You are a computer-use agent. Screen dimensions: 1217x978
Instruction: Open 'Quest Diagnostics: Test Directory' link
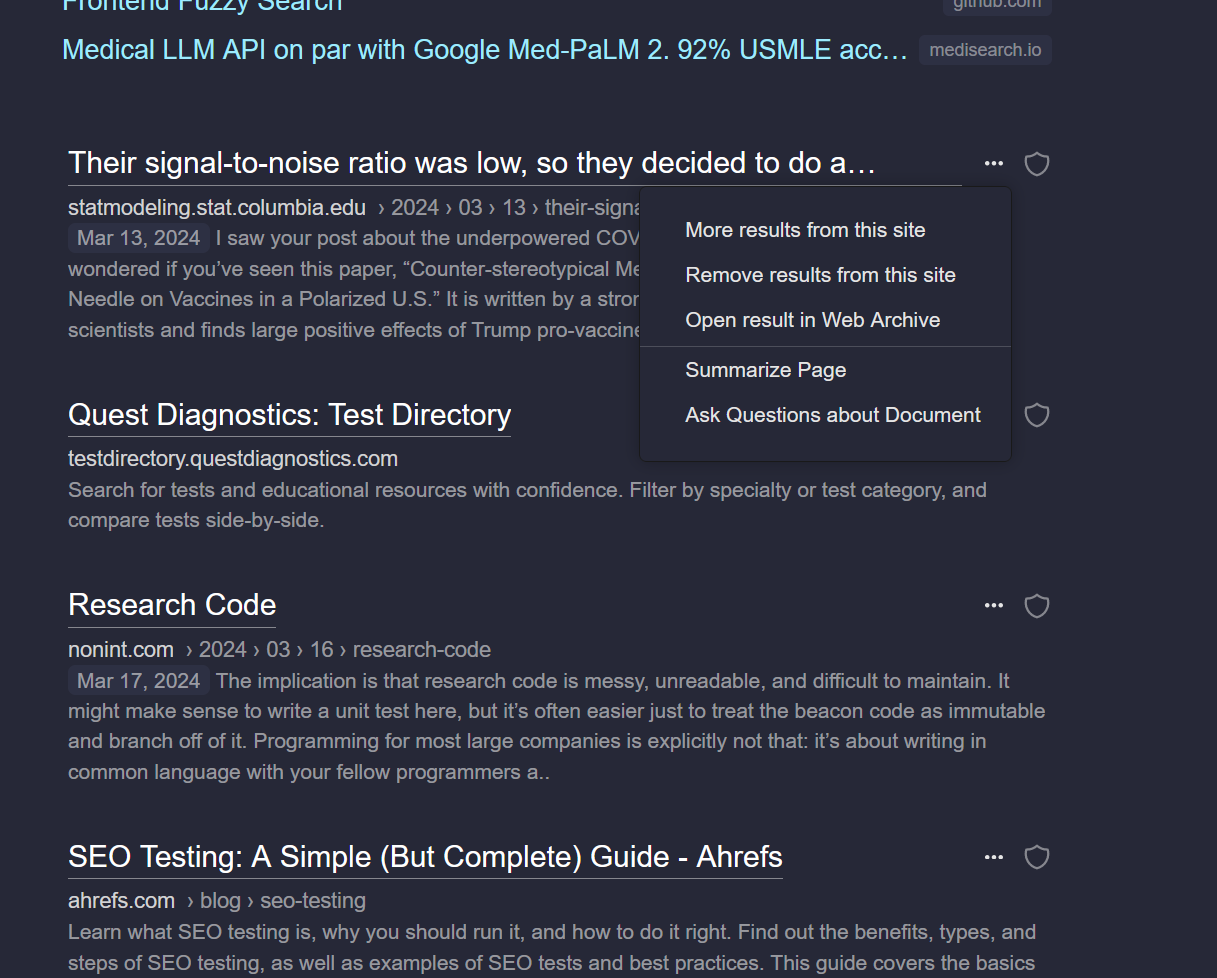(289, 415)
